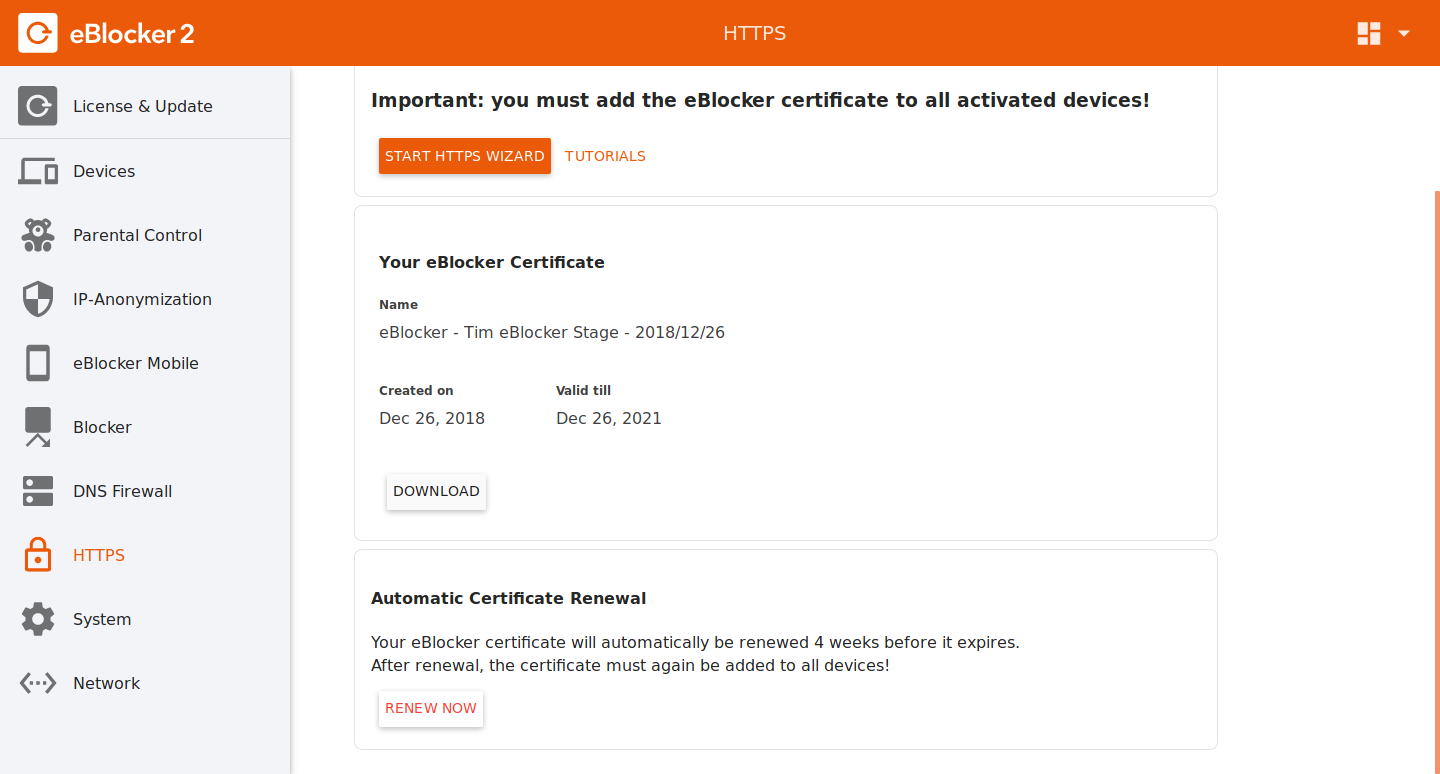This screenshot has width=1440, height=774.
Task: Select the Network arrows icon
Action: [38, 683]
